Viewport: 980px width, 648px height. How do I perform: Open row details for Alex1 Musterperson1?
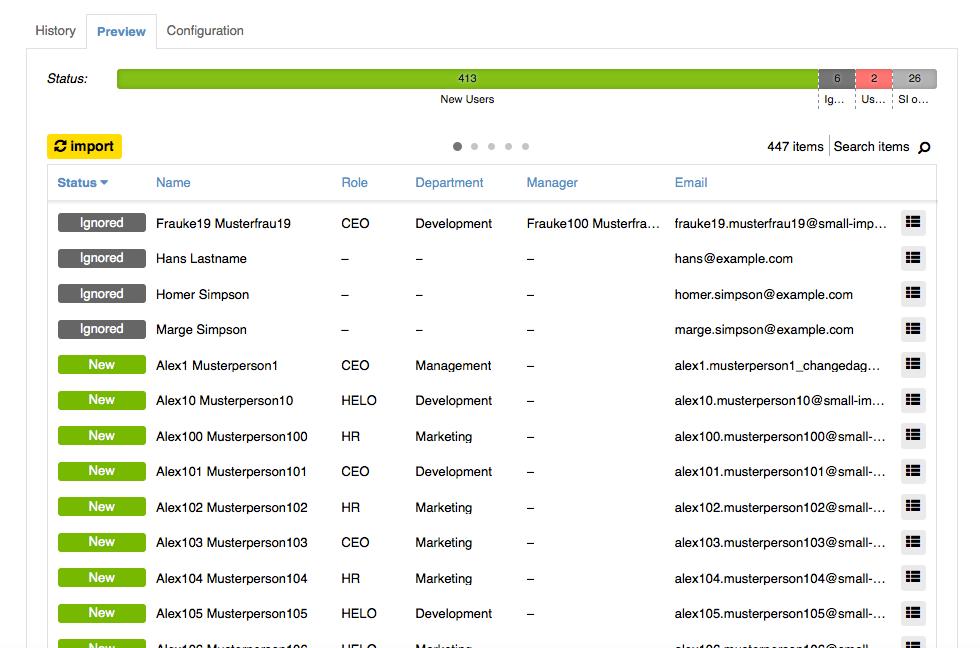(x=912, y=365)
